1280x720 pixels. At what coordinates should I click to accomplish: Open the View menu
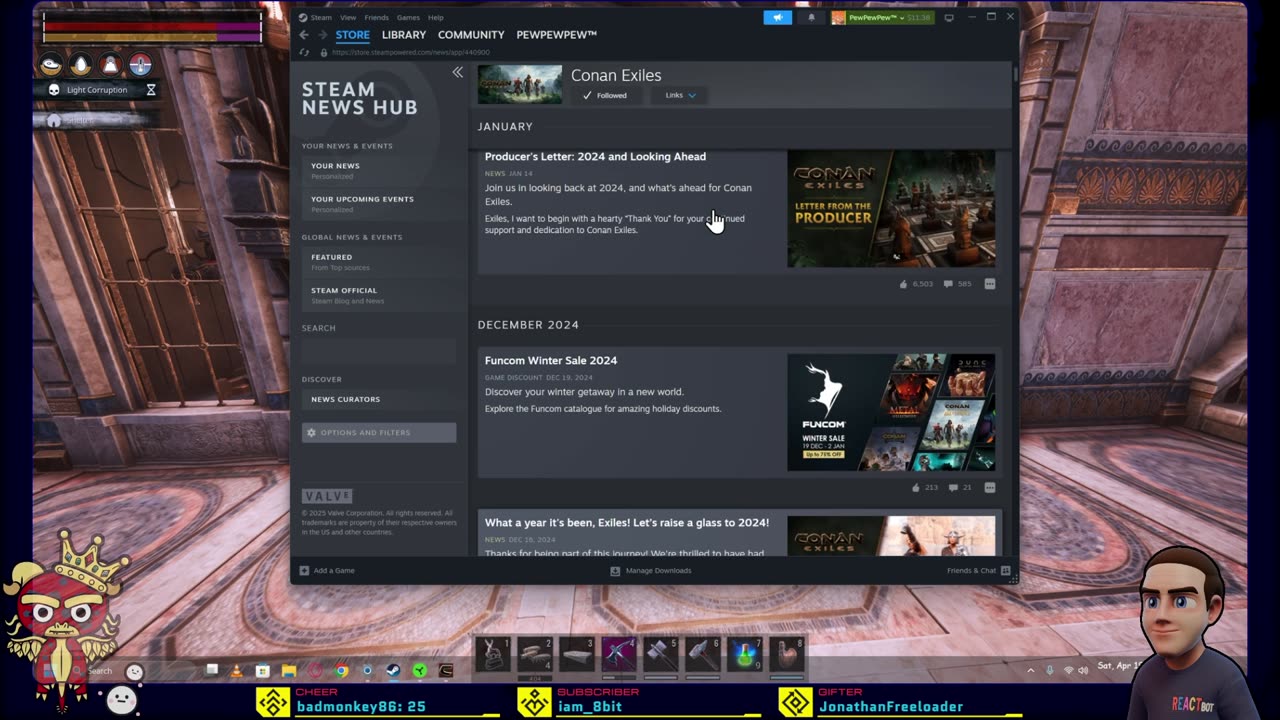(348, 17)
